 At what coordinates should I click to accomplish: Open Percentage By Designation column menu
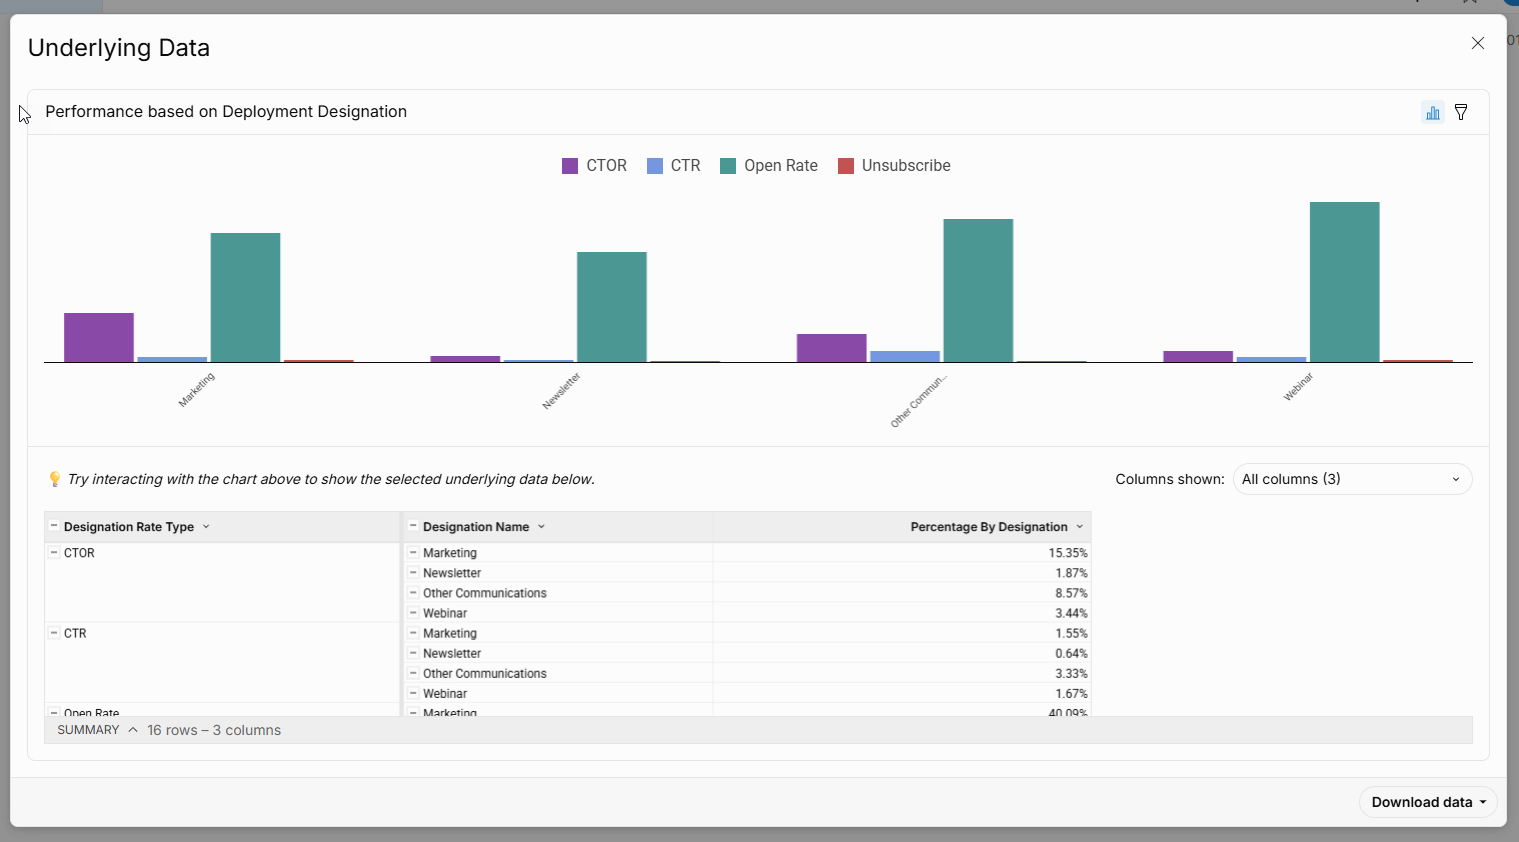pos(1079,527)
